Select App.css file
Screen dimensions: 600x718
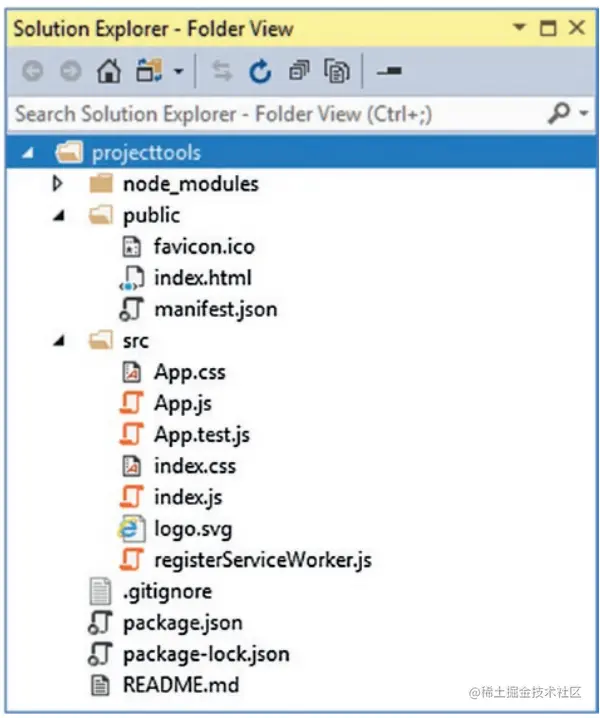(190, 372)
